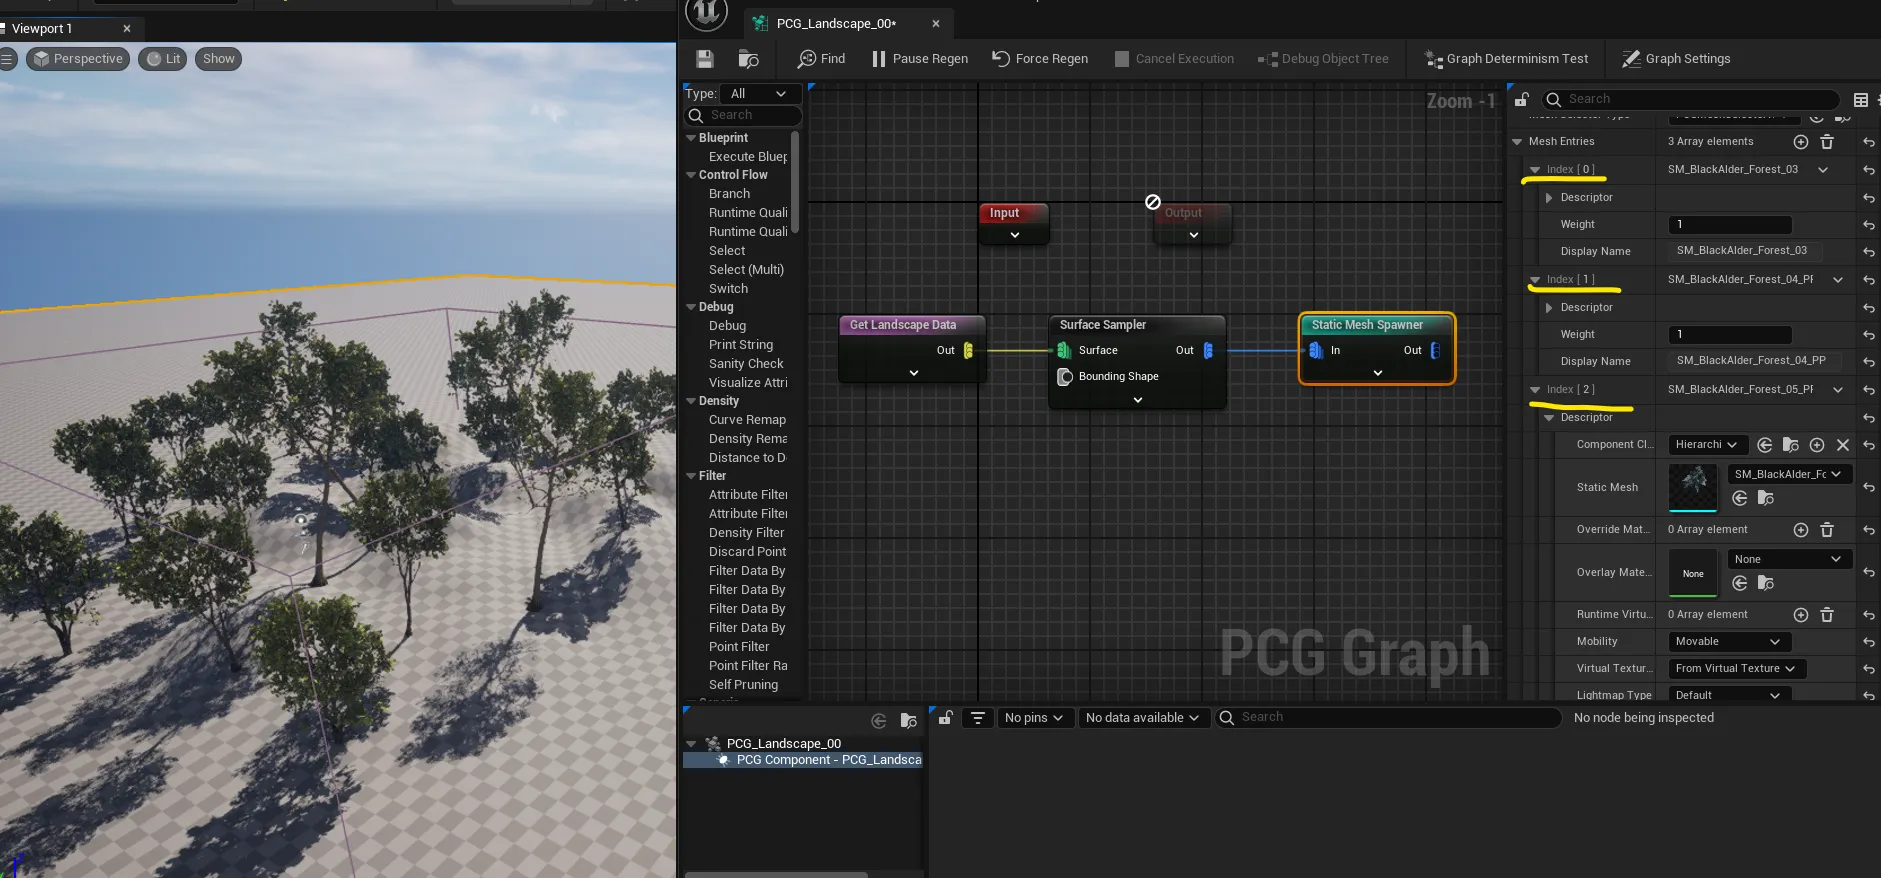This screenshot has width=1881, height=878.
Task: Add an Override Materials array element
Action: [1801, 530]
